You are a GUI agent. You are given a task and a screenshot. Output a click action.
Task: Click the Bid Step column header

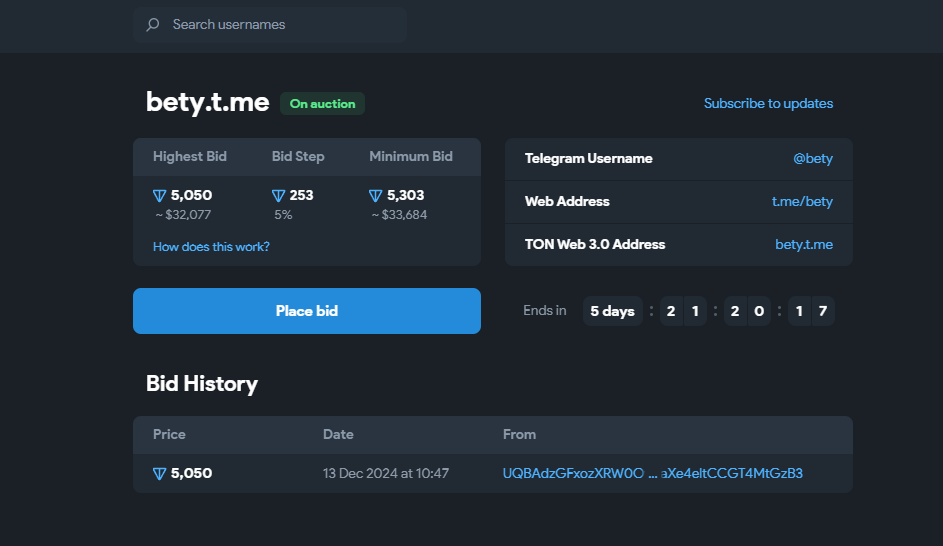click(298, 156)
